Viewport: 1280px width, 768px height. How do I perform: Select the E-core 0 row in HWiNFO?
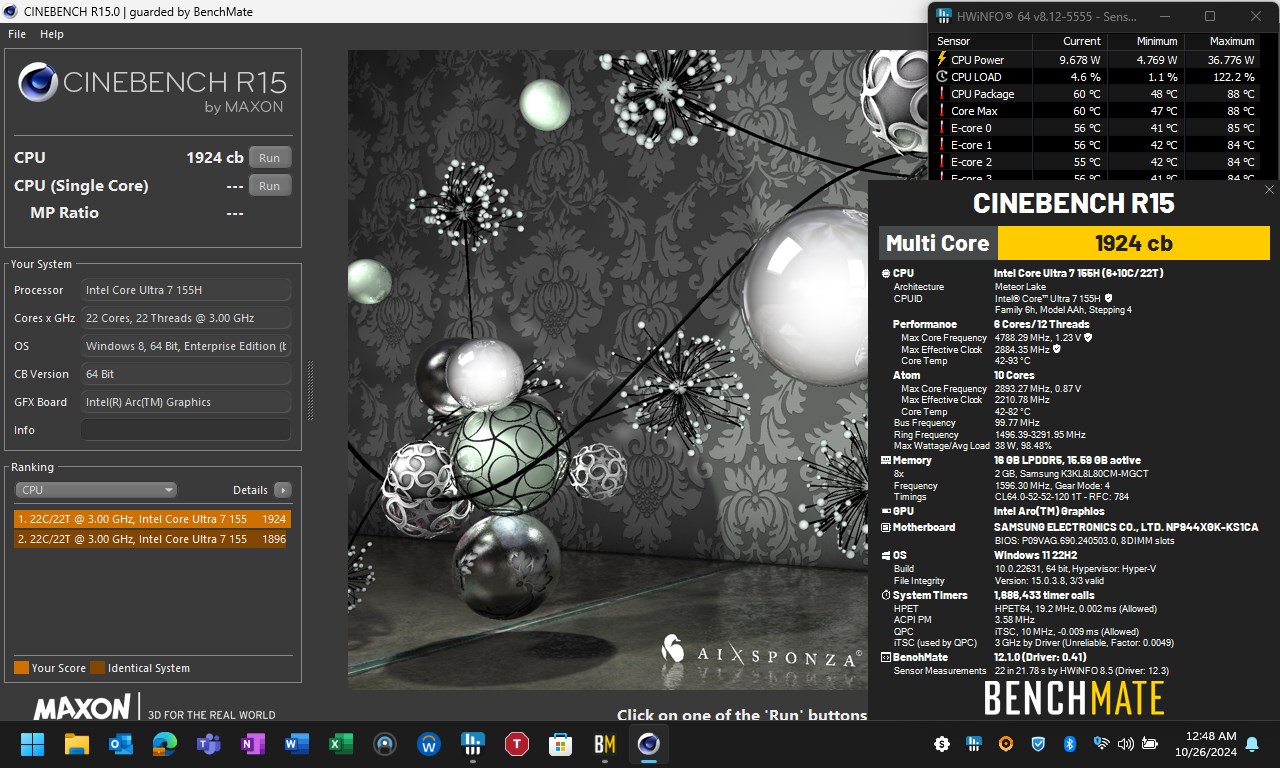tap(1096, 128)
